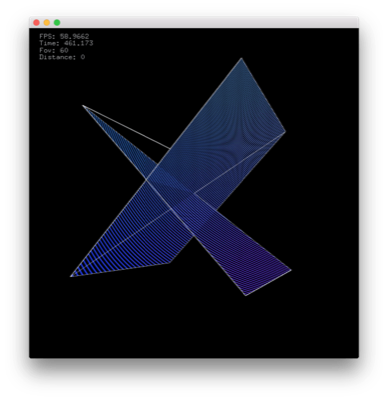Image resolution: width=388 pixels, height=400 pixels.
Task: Pick the rightmost corner of the upper teal quad
Action: (285, 132)
